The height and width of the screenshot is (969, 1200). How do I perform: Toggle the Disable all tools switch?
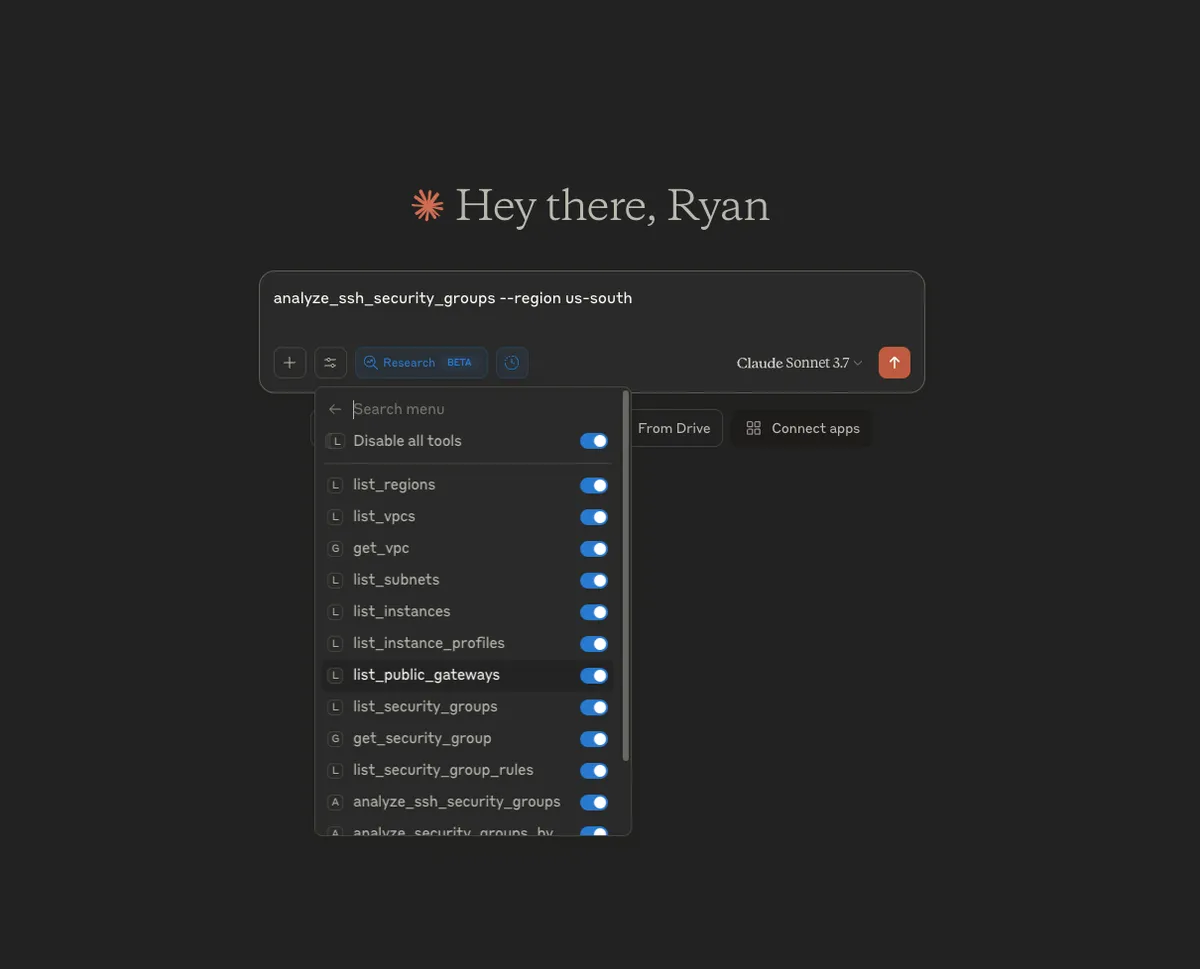[x=594, y=441]
